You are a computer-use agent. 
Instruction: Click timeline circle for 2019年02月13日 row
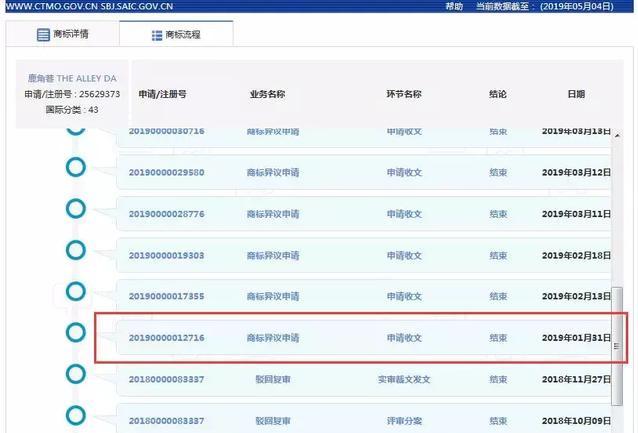[x=76, y=291]
